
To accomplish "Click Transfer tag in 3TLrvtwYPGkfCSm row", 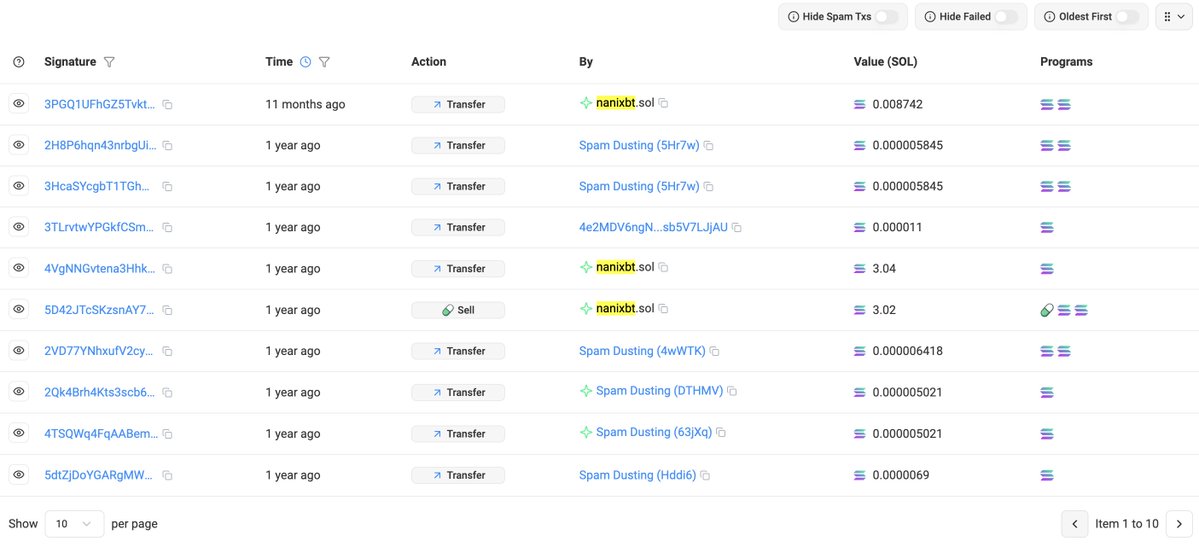I will coord(458,227).
